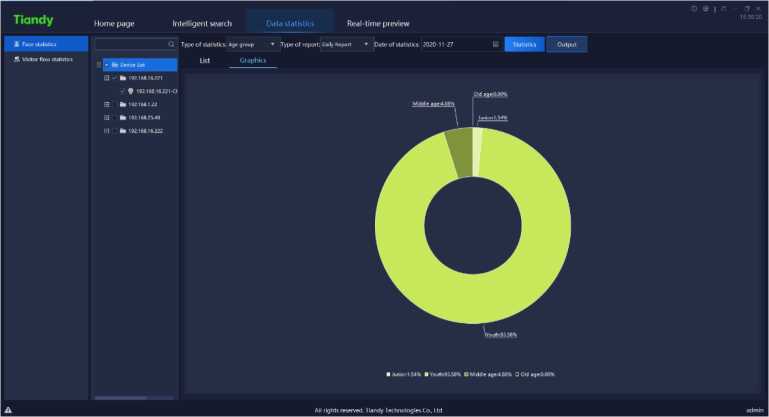Open the Type of statistics dropdown
This screenshot has width=769, height=417.
pos(253,44)
